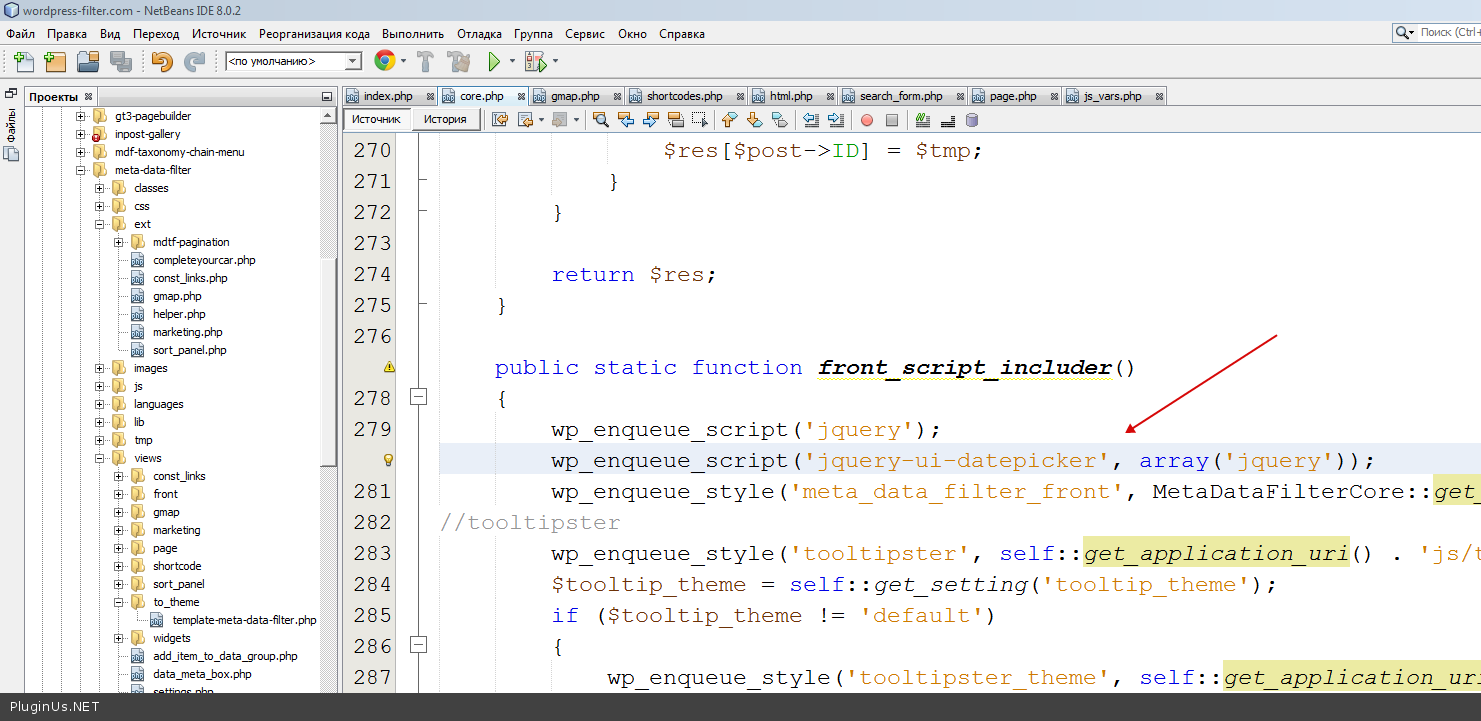Close the index.php editor tab
Image resolution: width=1481 pixels, height=721 pixels.
coord(431,97)
